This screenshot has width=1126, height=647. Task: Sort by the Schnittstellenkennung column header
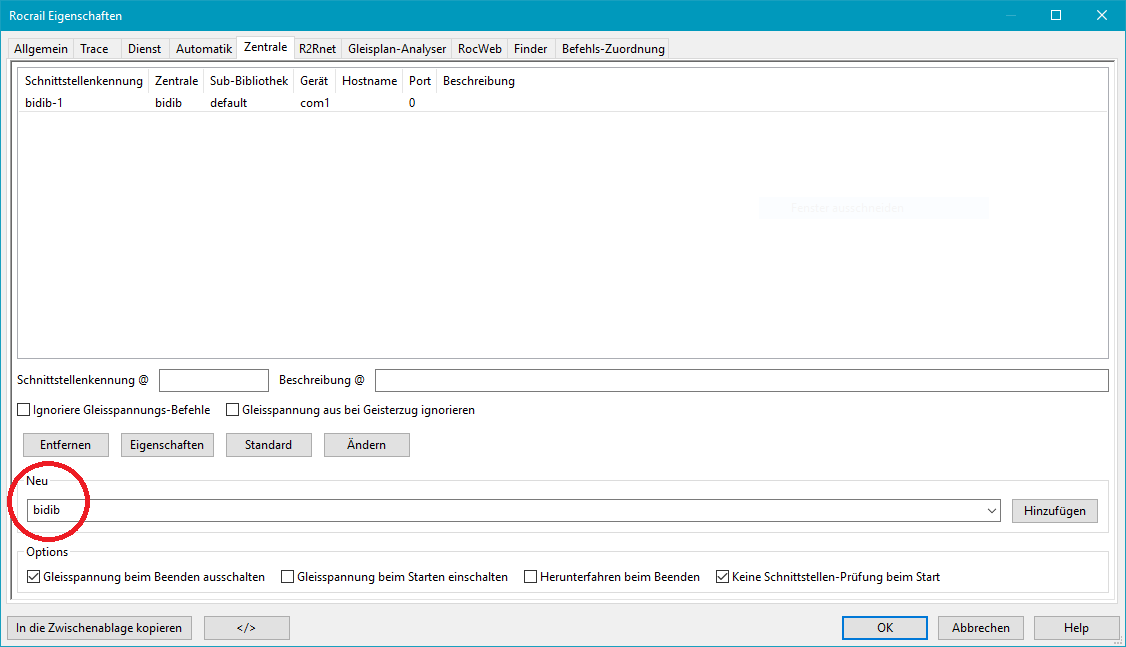pos(83,81)
